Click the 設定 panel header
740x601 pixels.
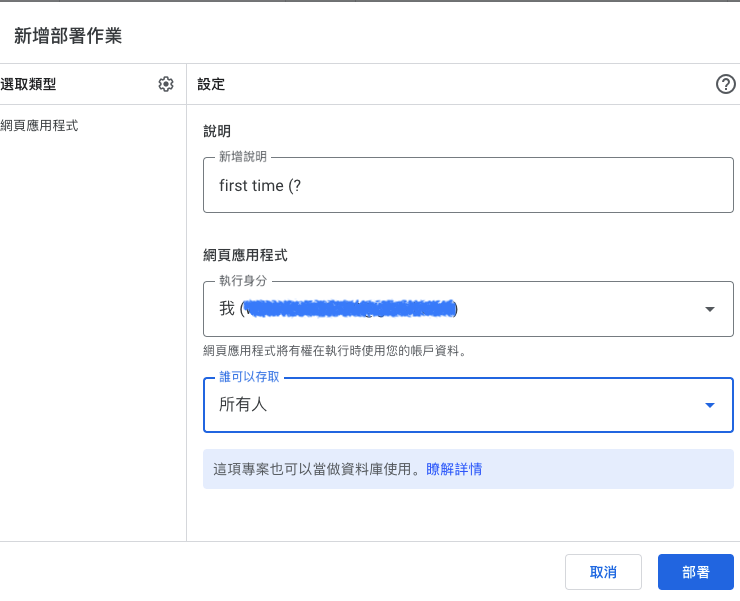[x=211, y=85]
